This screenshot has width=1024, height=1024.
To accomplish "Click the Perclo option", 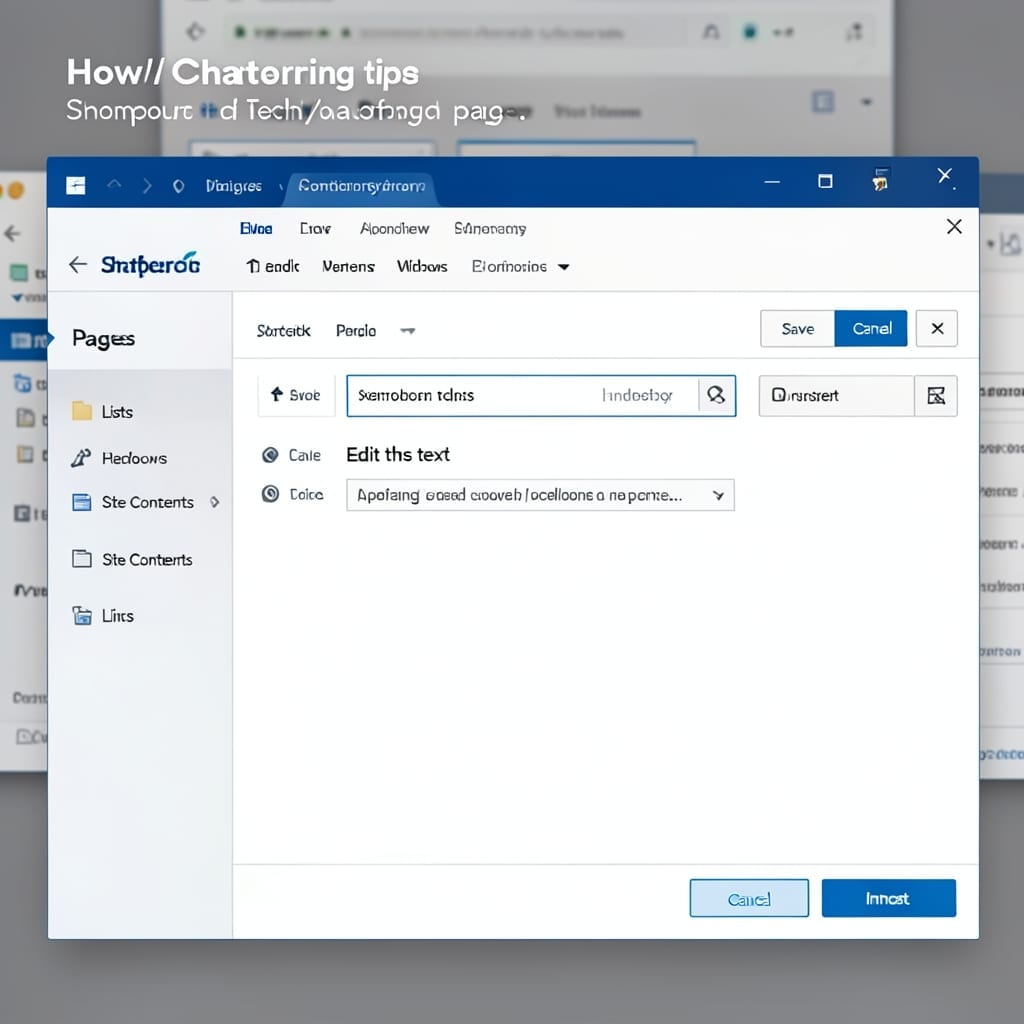I will [x=356, y=330].
